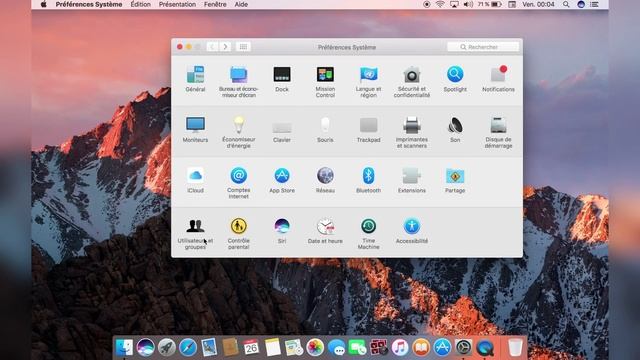Open Sécurité et confidentialité pane
640x360 pixels.
[x=411, y=82]
